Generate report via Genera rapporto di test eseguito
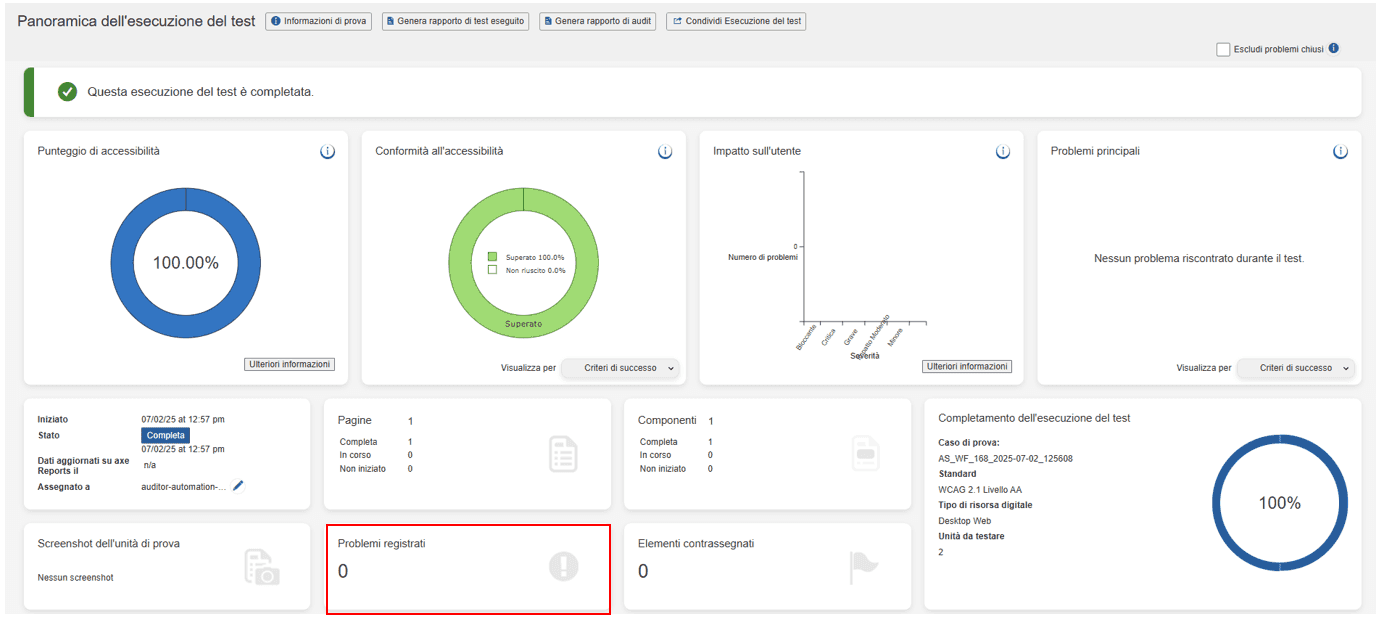Screen dimensions: 1376x617 click(456, 21)
